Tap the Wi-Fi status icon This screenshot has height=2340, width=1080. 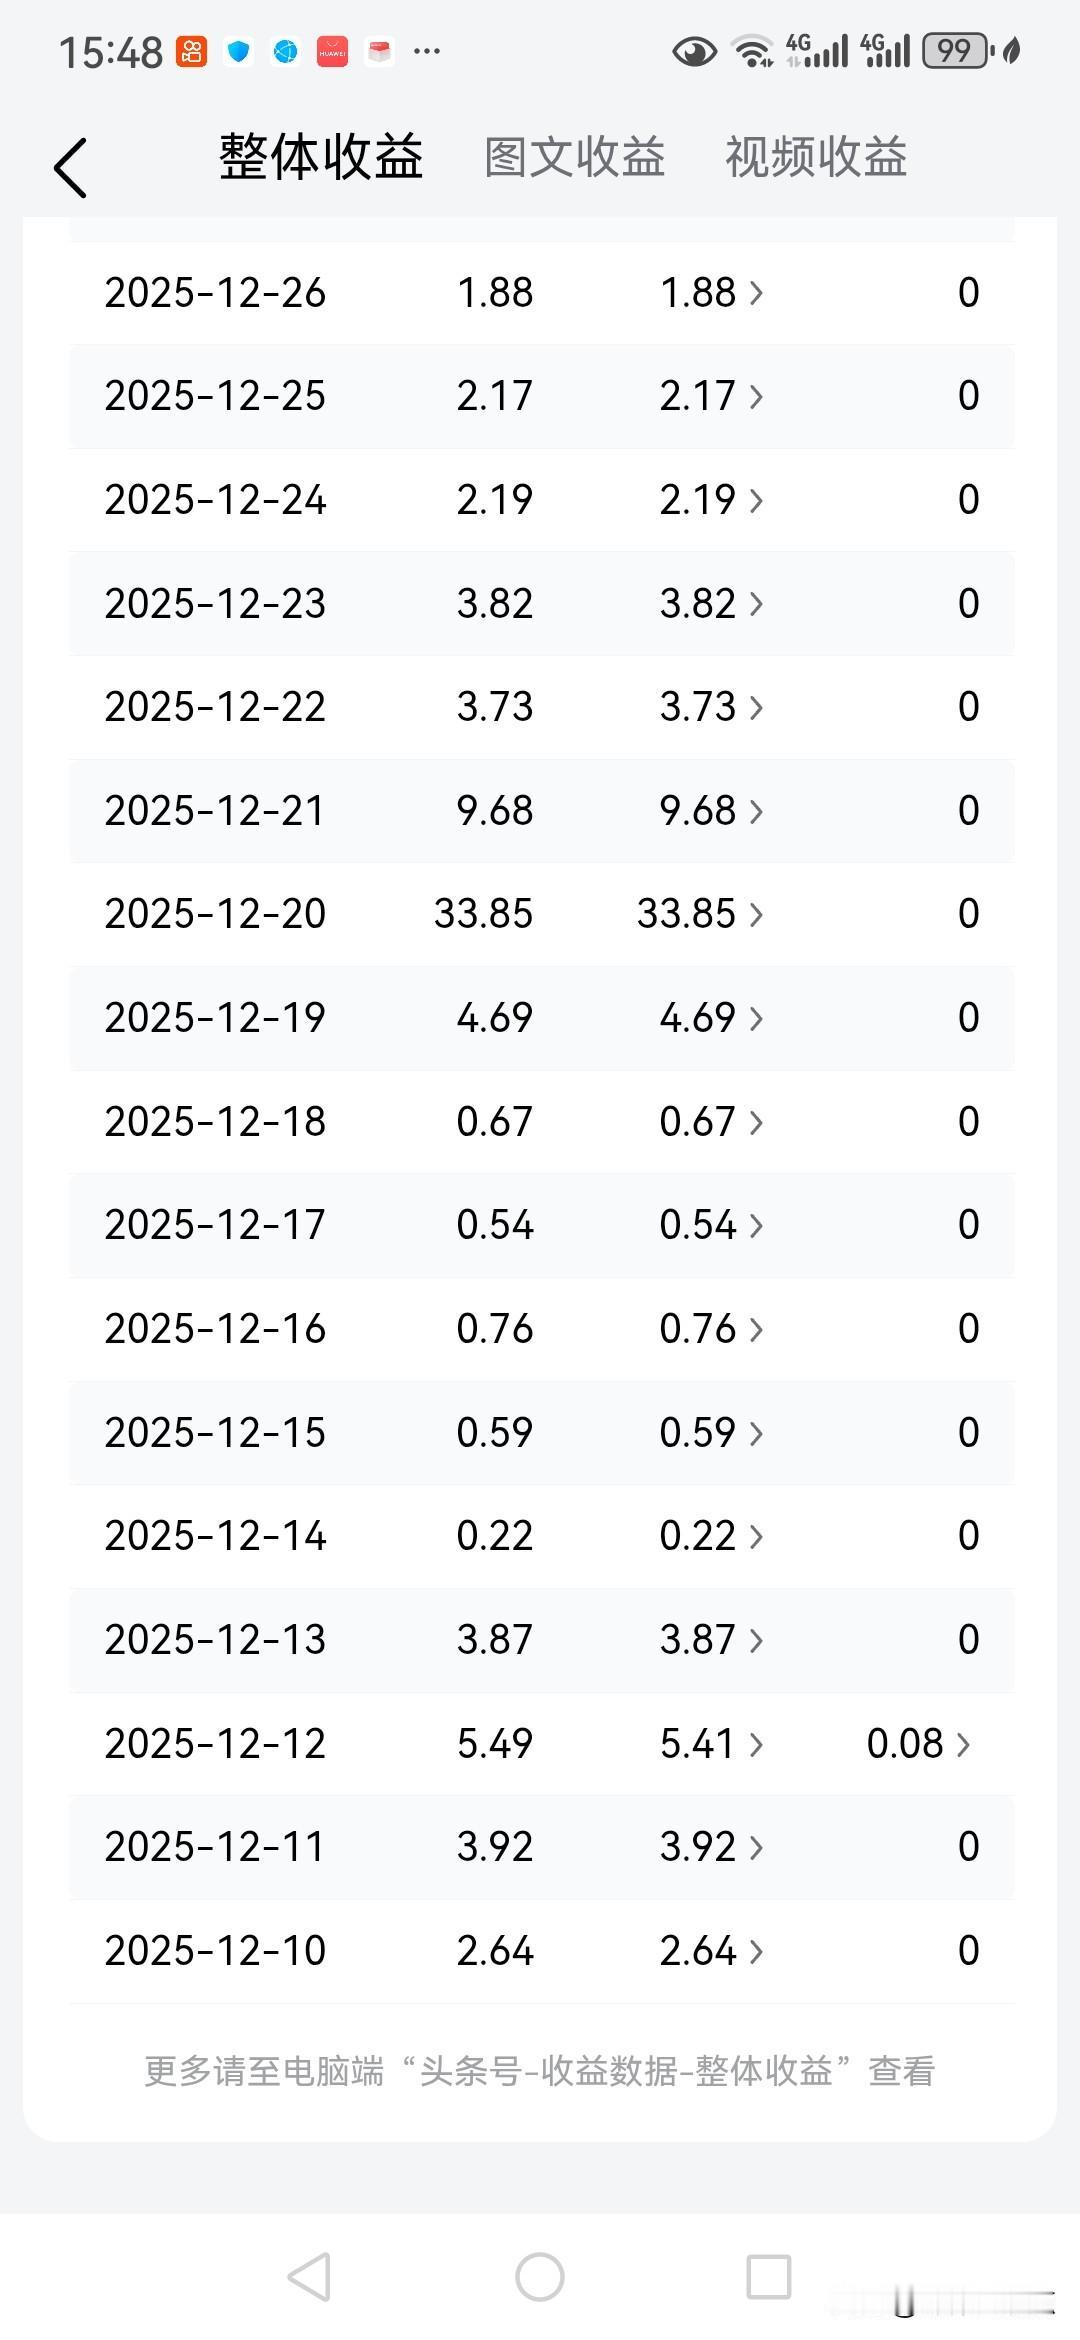click(752, 50)
